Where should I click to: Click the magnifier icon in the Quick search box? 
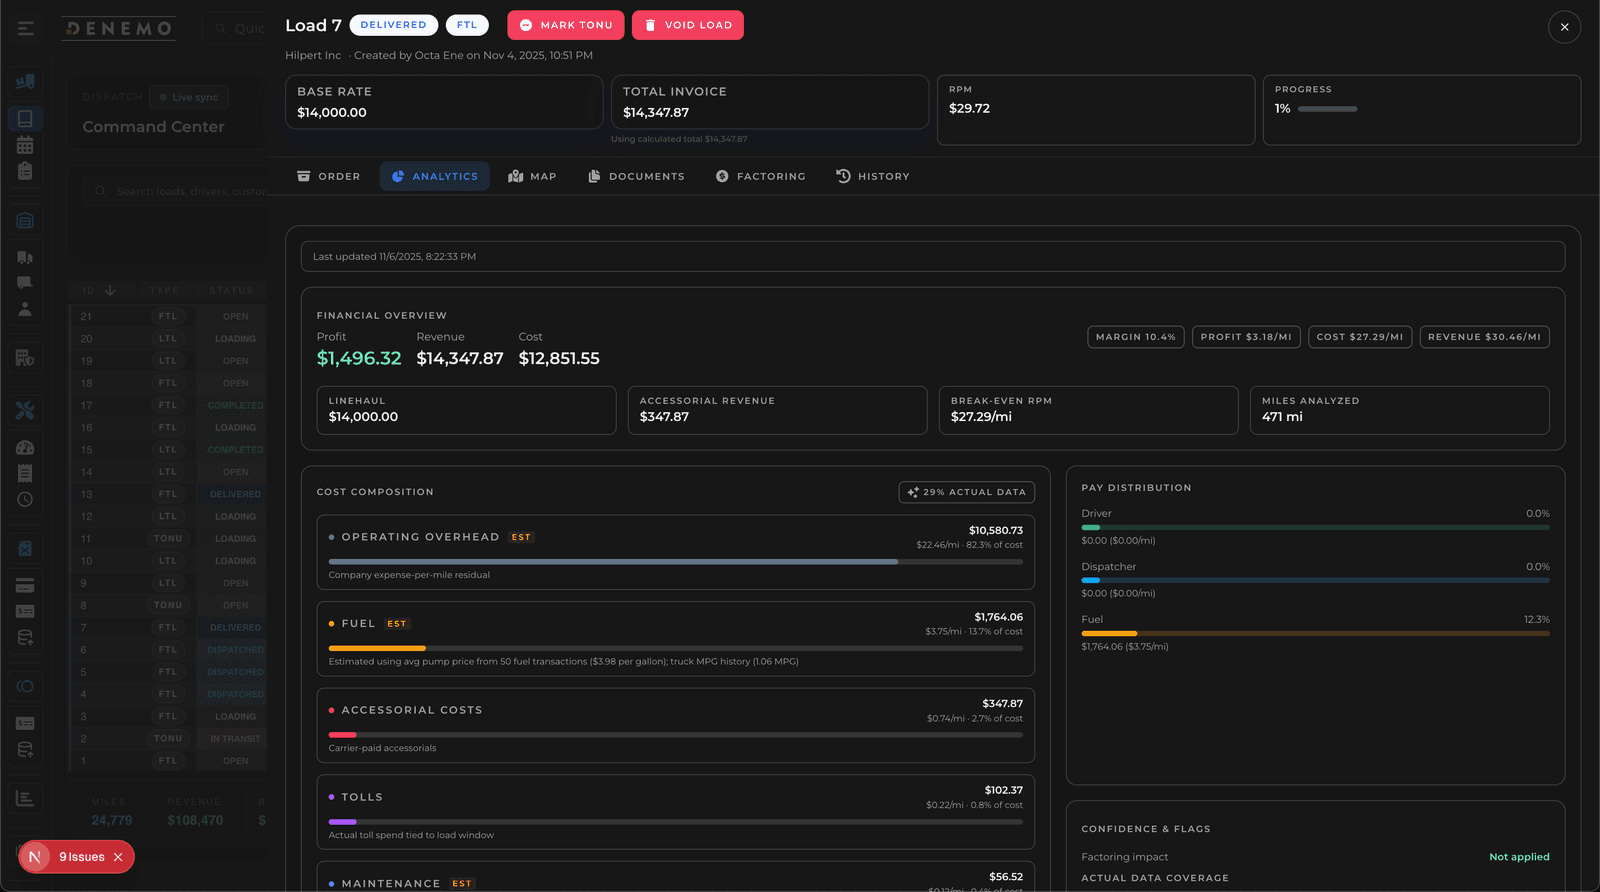coord(221,28)
